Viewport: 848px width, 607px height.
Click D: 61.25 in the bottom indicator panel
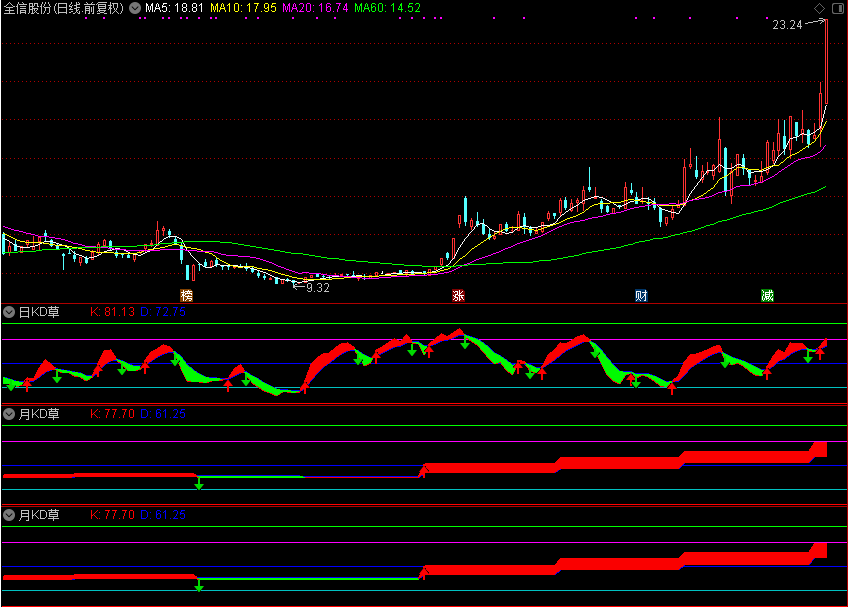tap(163, 514)
